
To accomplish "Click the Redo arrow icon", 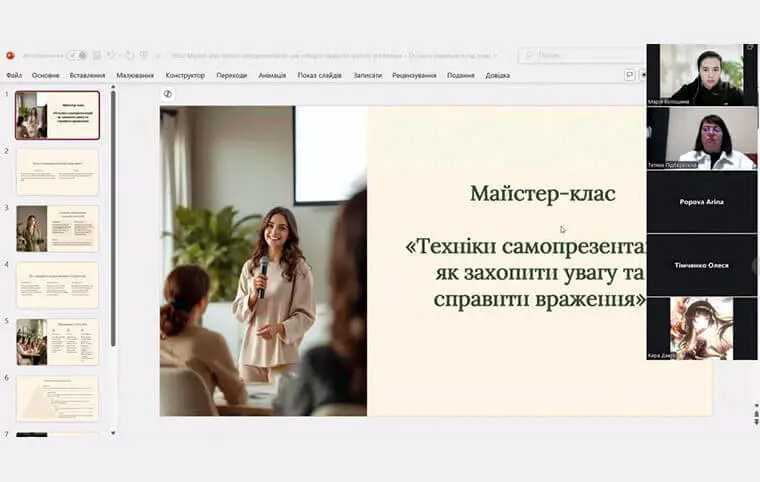I will click(129, 55).
